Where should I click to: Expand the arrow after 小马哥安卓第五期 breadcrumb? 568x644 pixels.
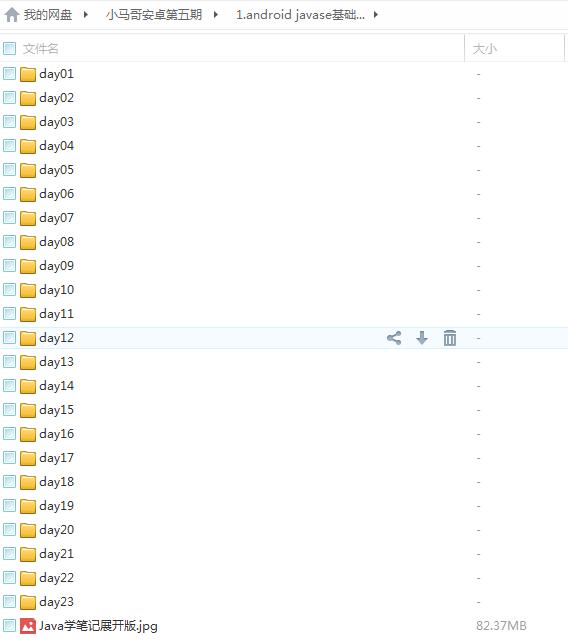216,15
